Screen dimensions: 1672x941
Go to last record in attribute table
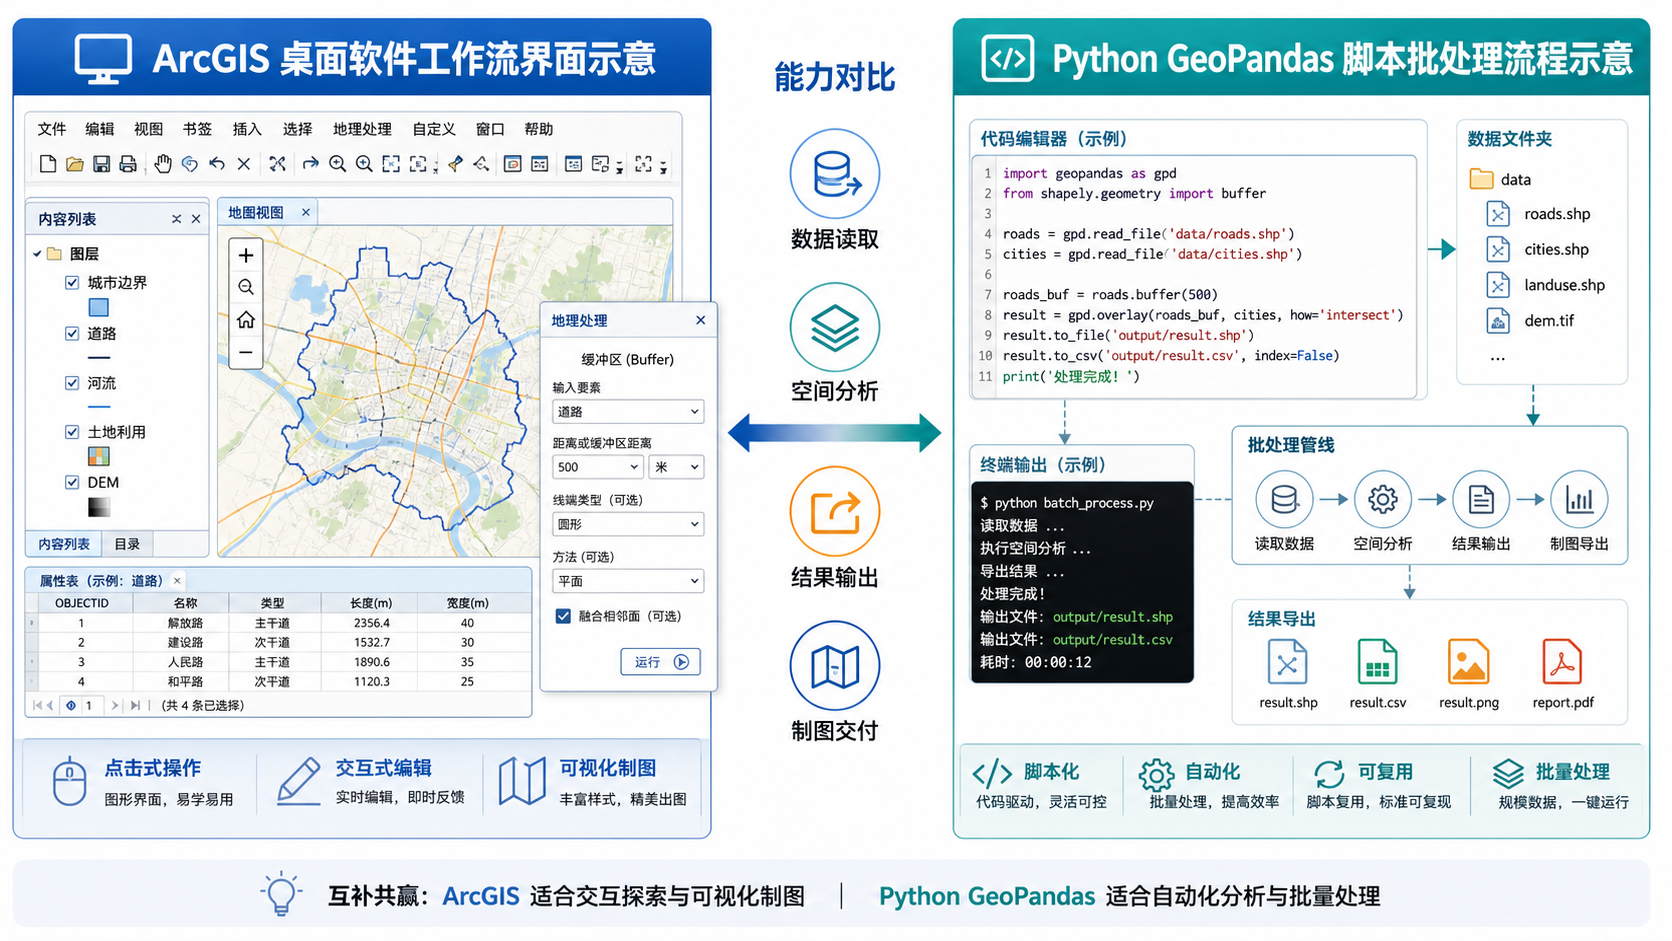(x=135, y=705)
